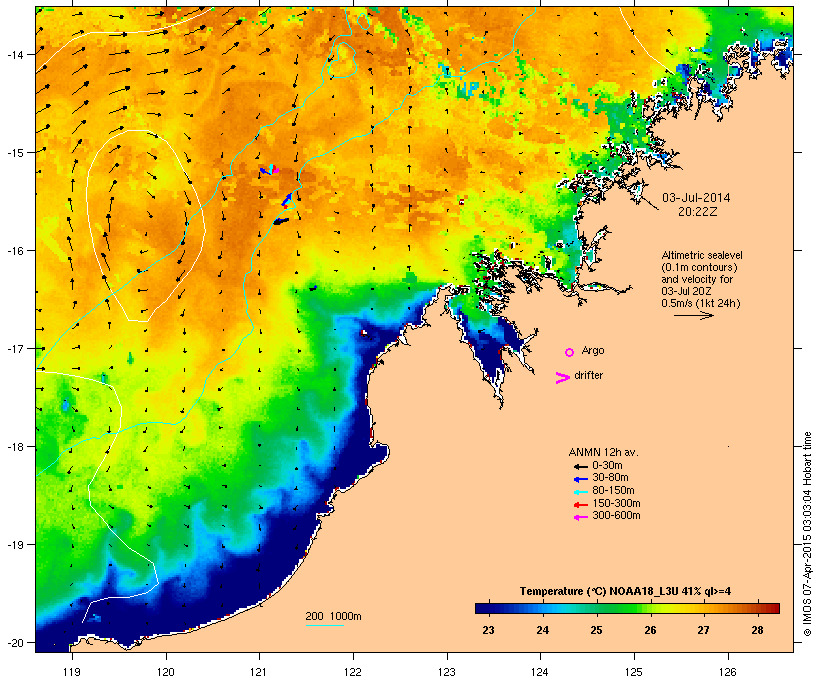Click the latitude axis label '-17'
820x680 pixels.
pos(15,348)
